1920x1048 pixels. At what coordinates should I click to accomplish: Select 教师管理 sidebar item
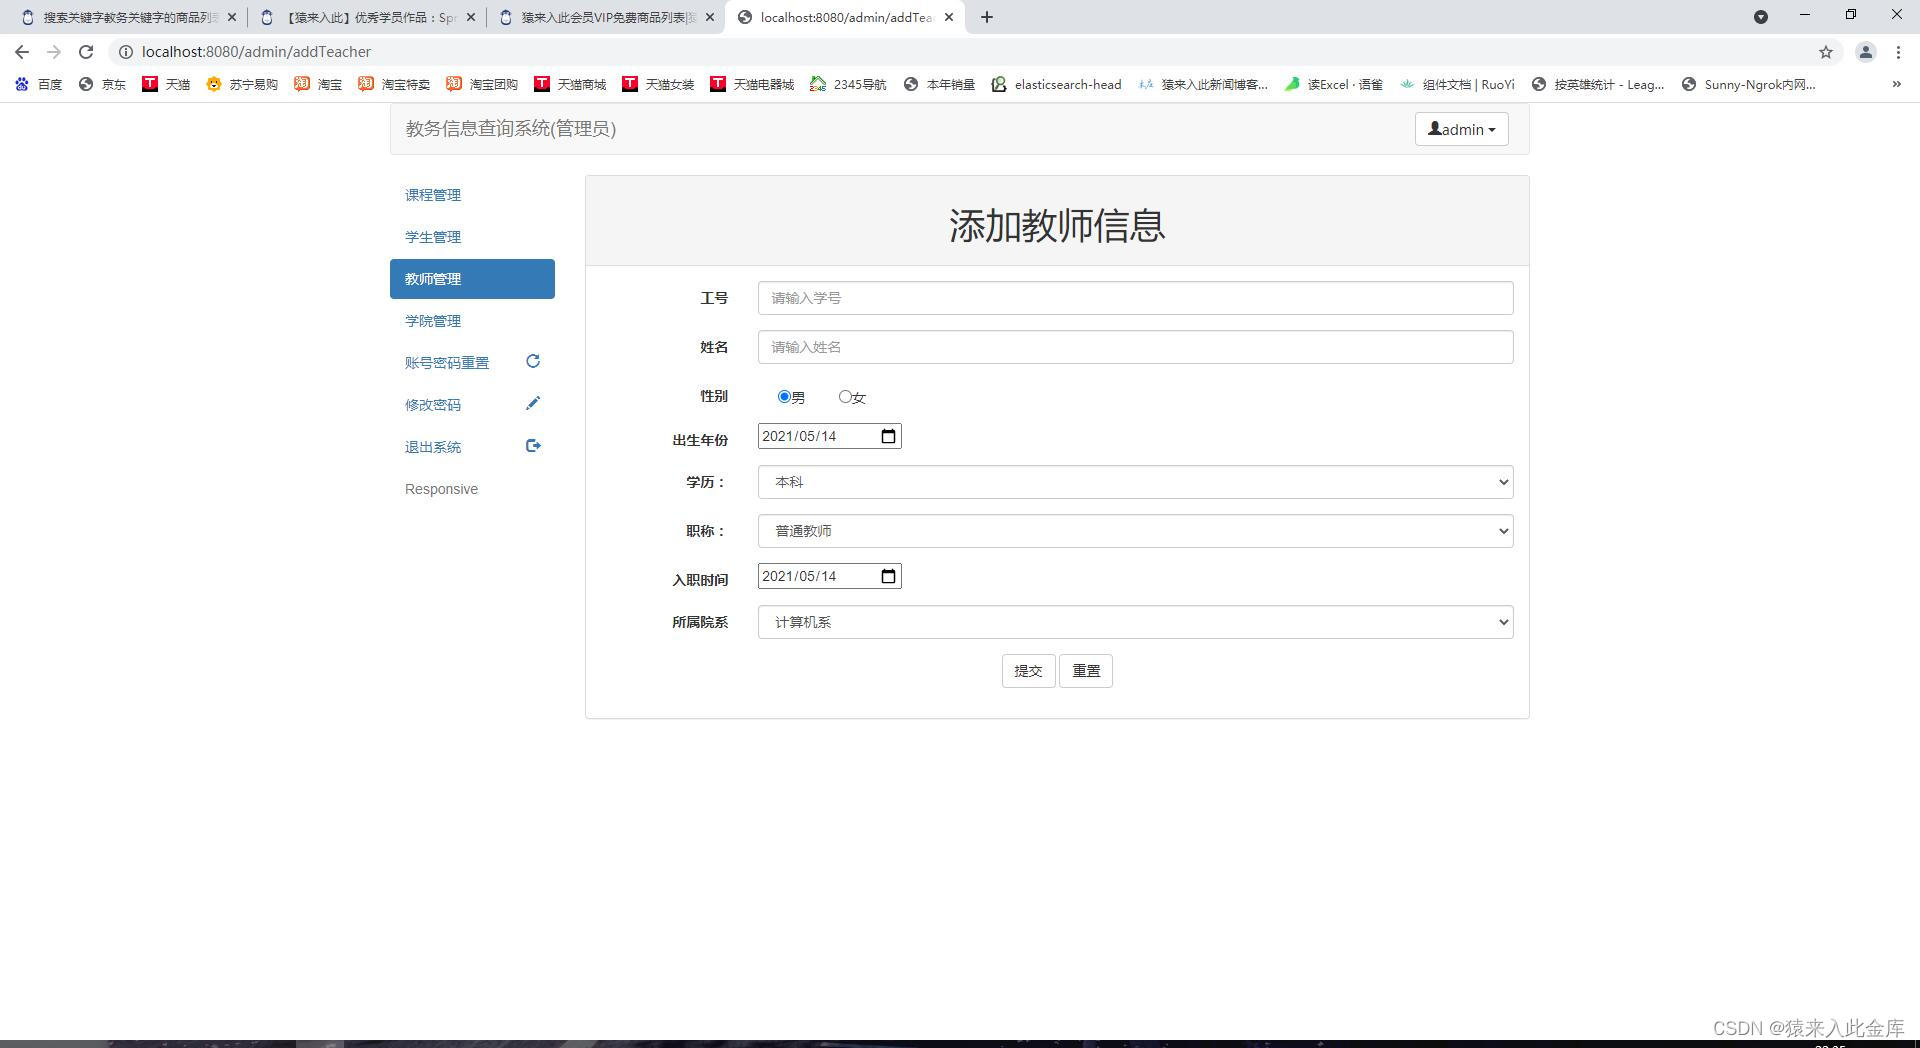pyautogui.click(x=472, y=279)
